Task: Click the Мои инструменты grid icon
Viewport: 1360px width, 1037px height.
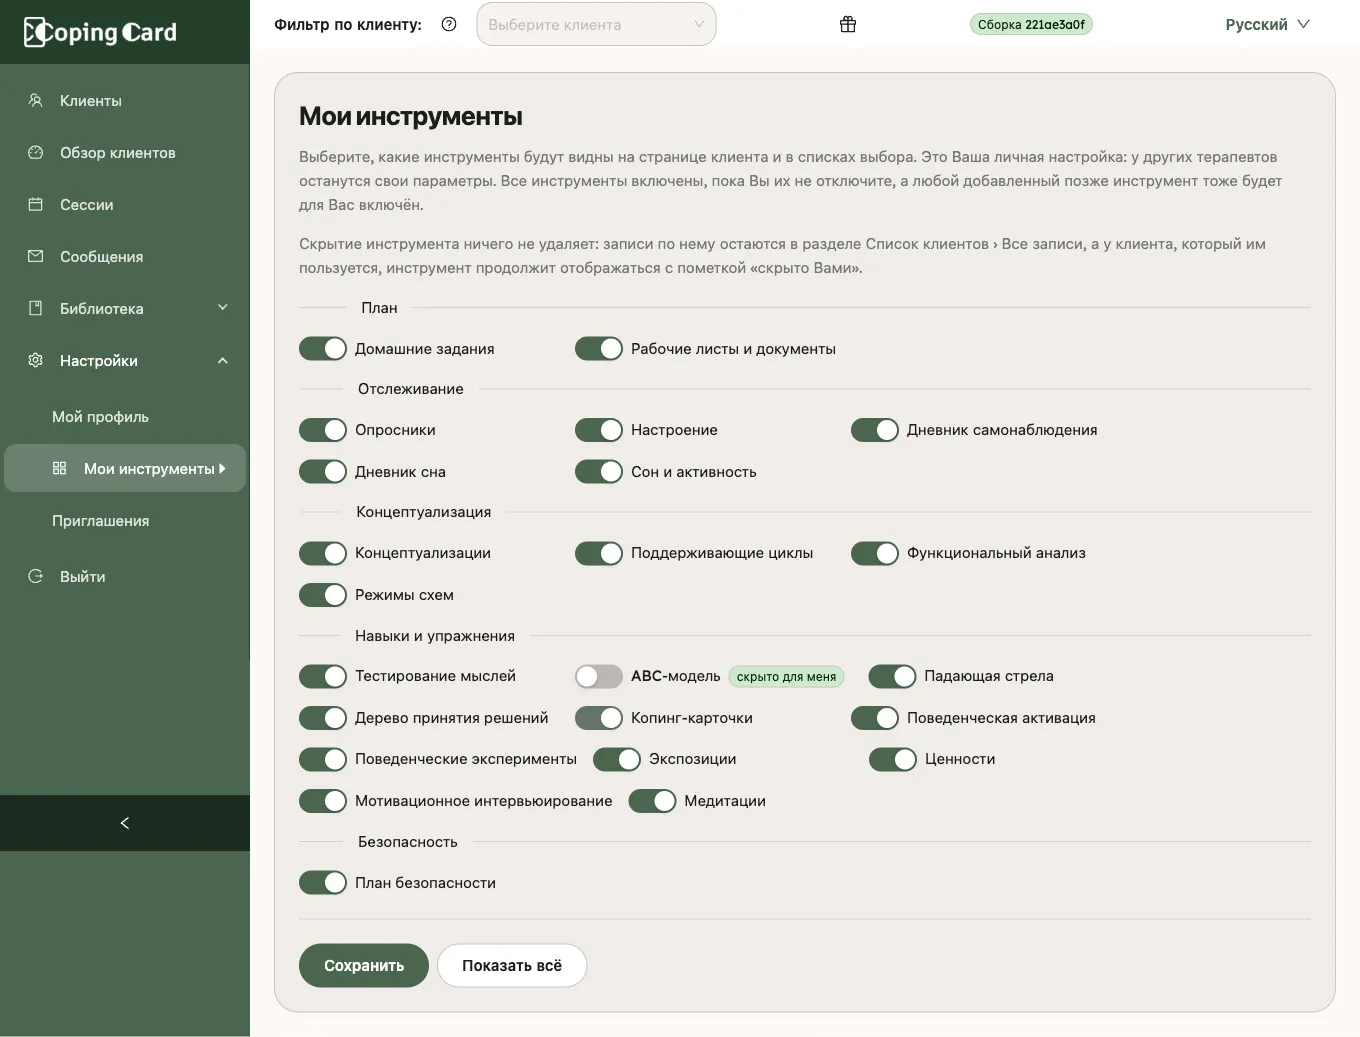Action: (60, 468)
